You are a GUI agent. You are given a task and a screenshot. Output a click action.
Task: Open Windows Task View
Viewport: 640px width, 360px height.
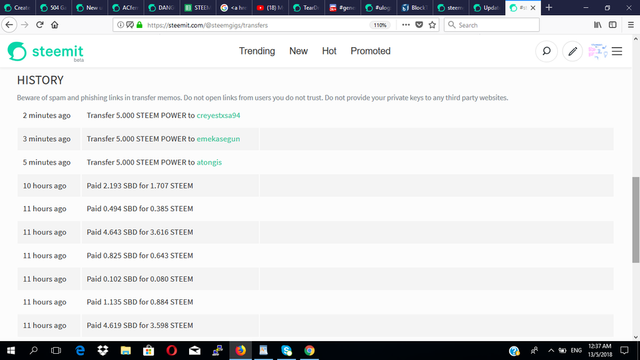56,351
